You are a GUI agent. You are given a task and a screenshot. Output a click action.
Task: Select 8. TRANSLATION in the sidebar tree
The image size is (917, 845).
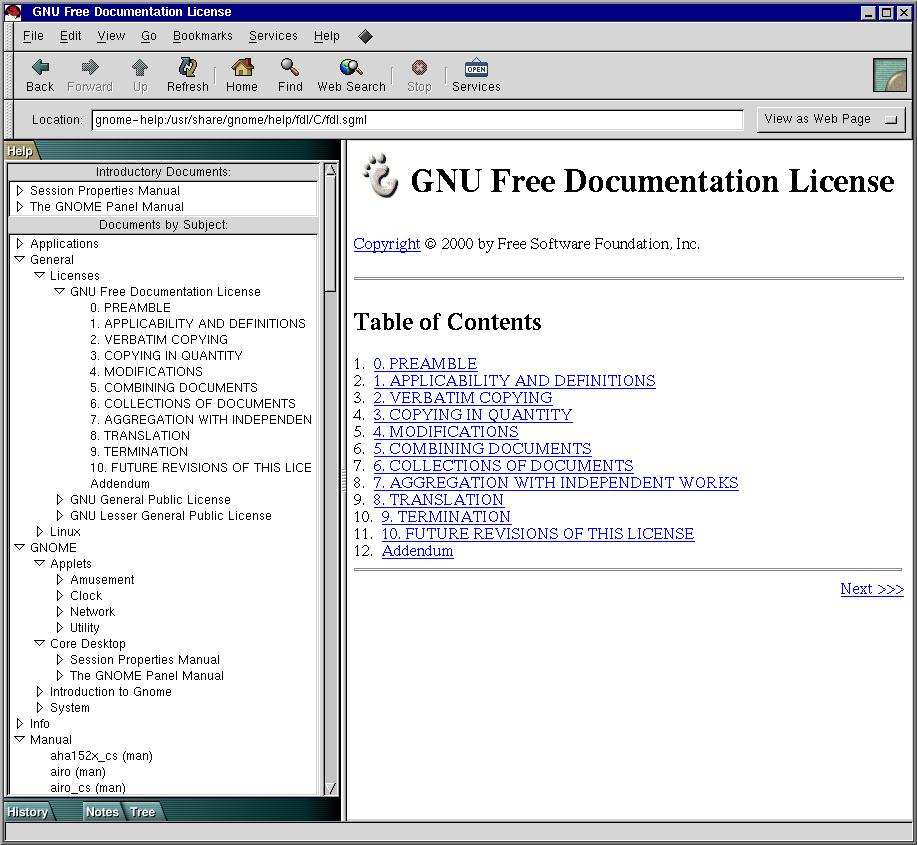coord(139,436)
